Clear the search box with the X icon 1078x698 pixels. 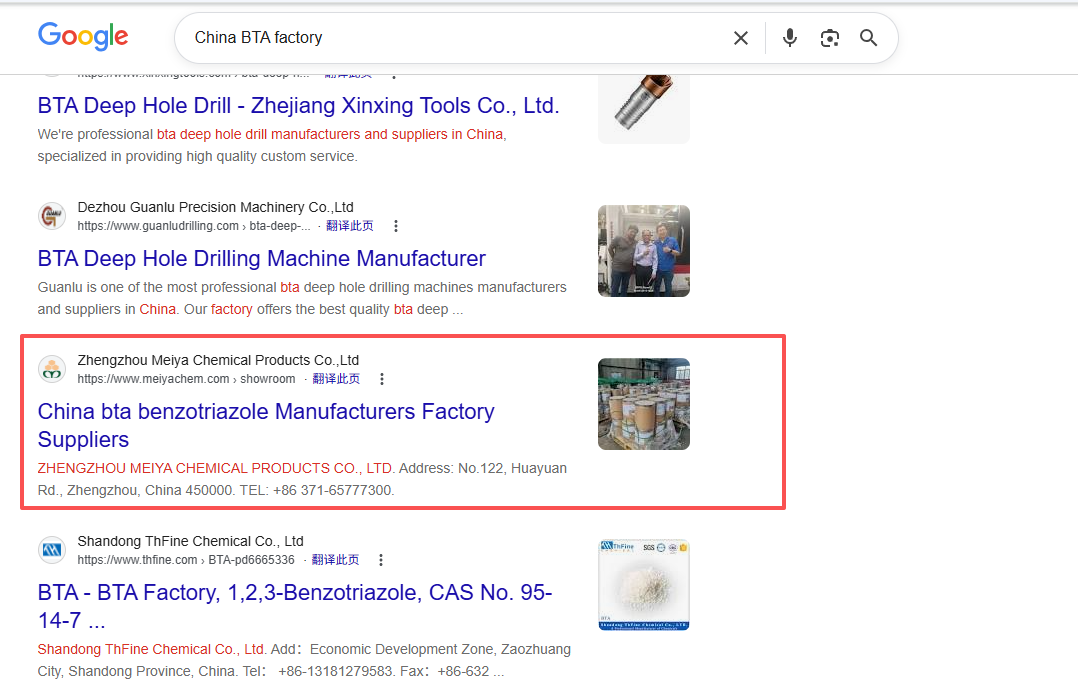pyautogui.click(x=740, y=38)
